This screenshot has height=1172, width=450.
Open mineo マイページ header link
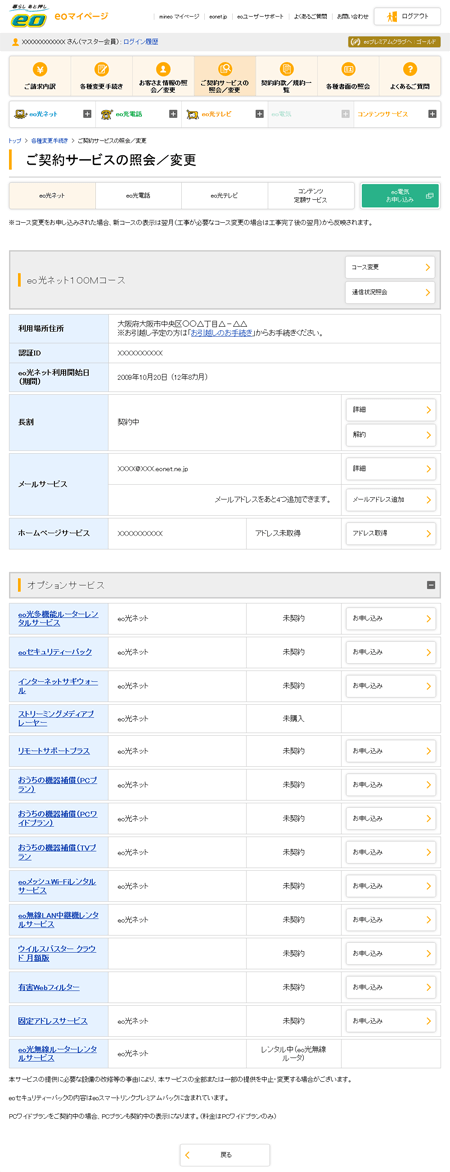click(179, 16)
